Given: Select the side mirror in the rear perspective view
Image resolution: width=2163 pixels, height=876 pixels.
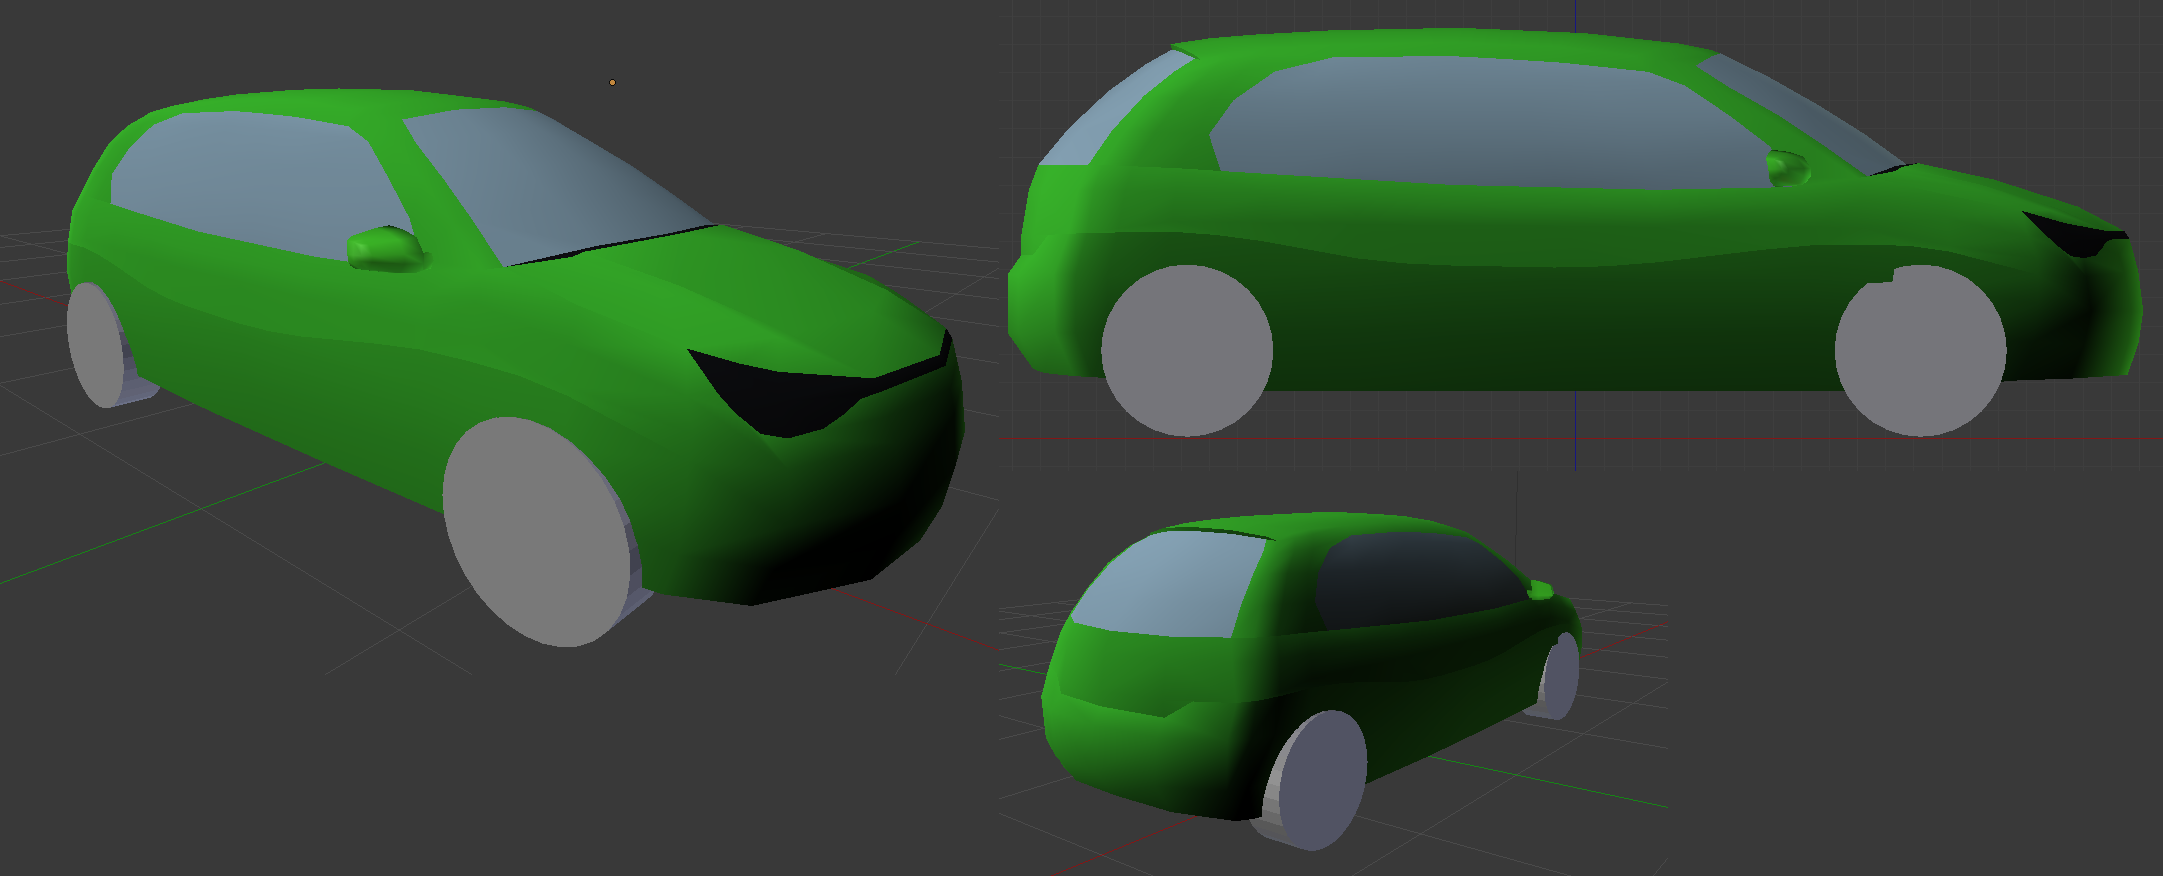Looking at the screenshot, I should (1541, 591).
